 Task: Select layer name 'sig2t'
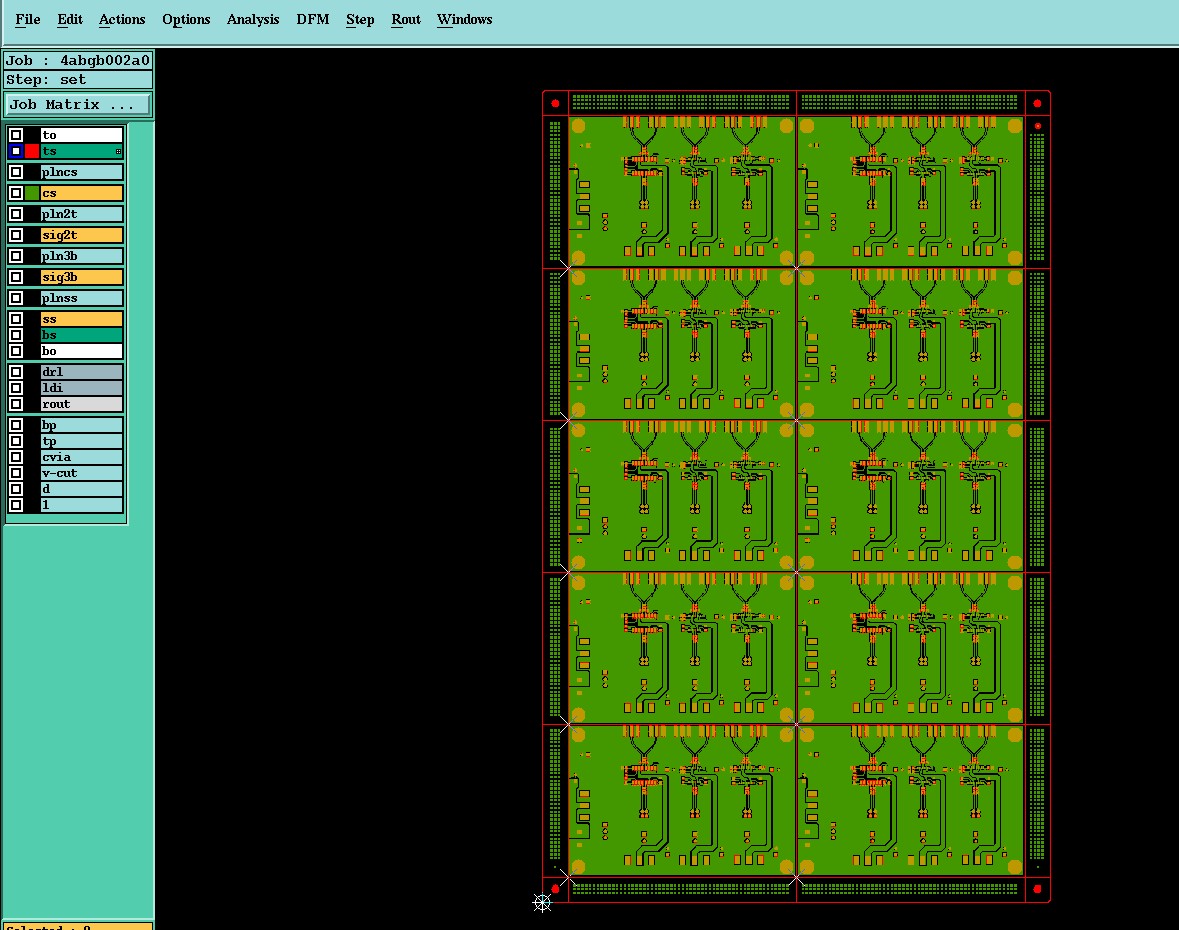click(81, 235)
